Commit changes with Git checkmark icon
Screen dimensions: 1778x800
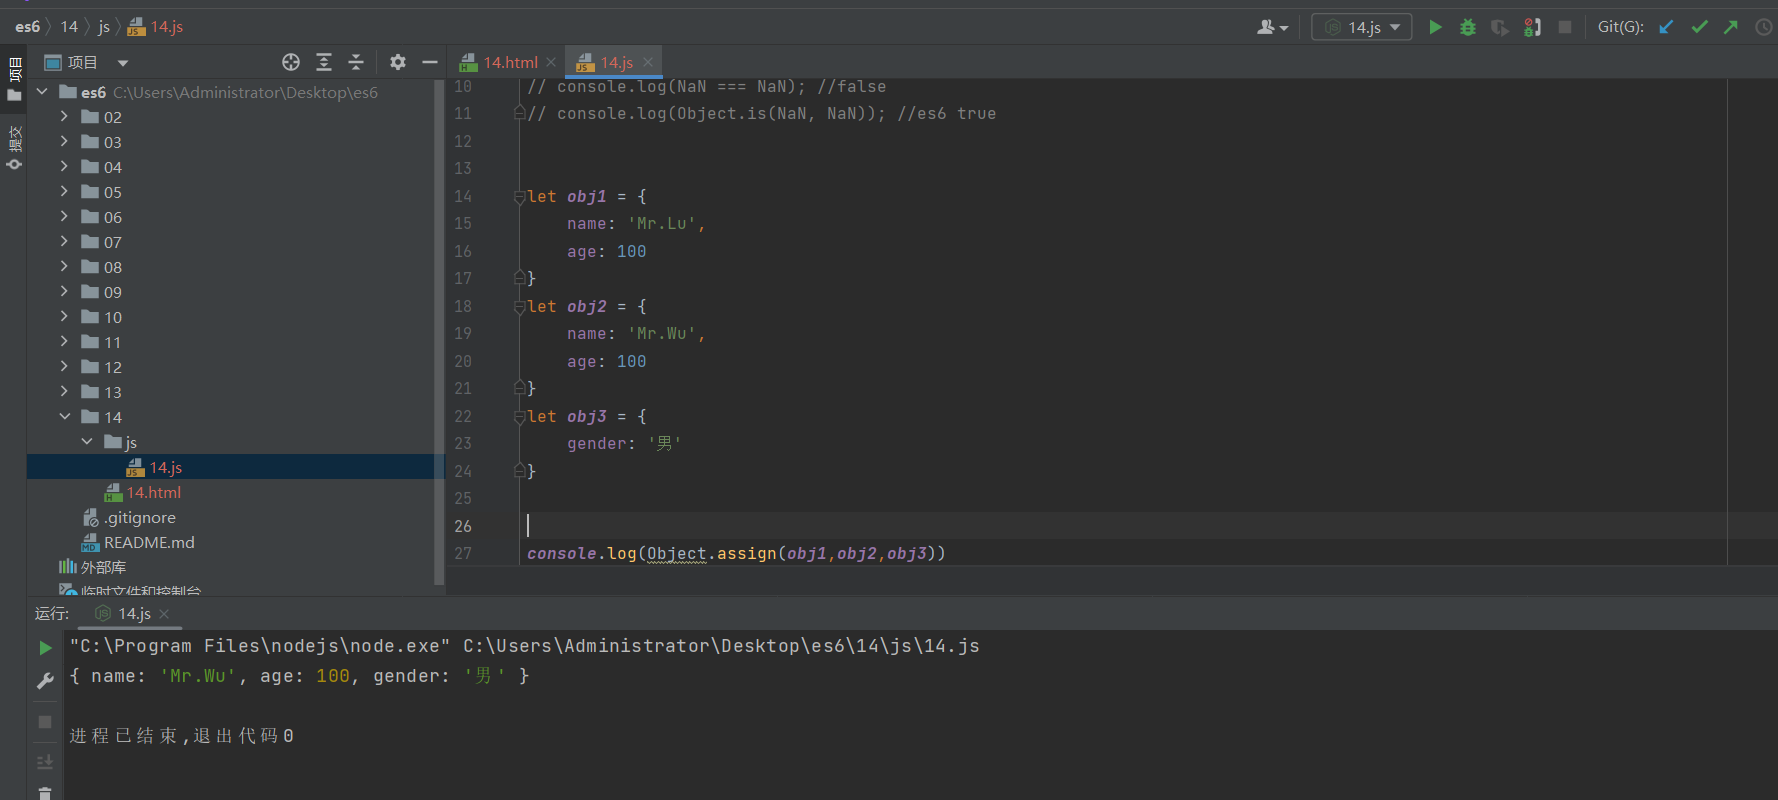pos(1699,27)
